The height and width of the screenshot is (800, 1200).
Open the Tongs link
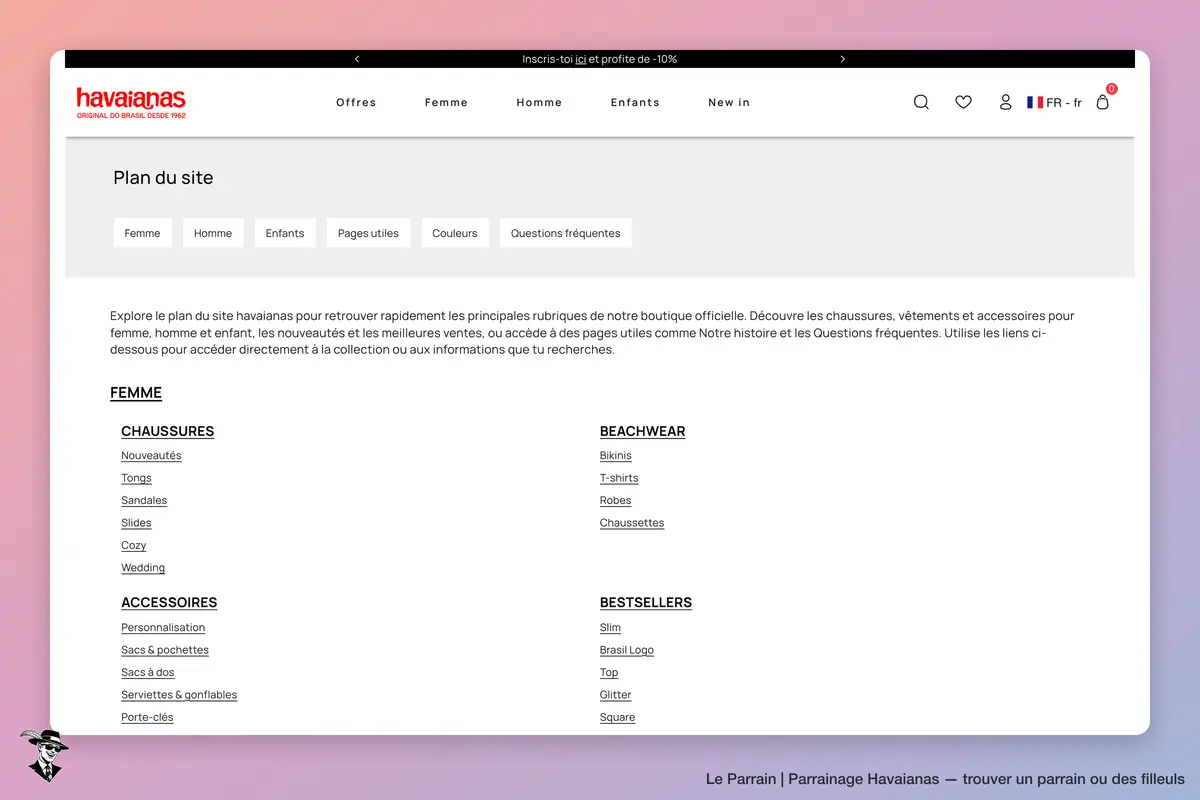coord(136,478)
